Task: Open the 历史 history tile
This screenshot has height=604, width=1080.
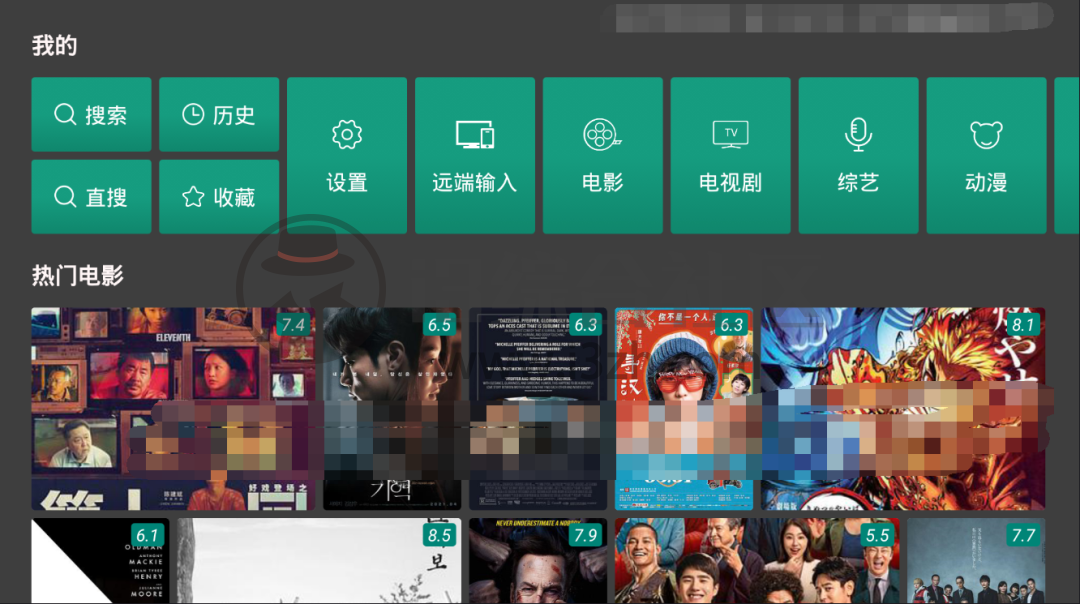Action: tap(219, 114)
